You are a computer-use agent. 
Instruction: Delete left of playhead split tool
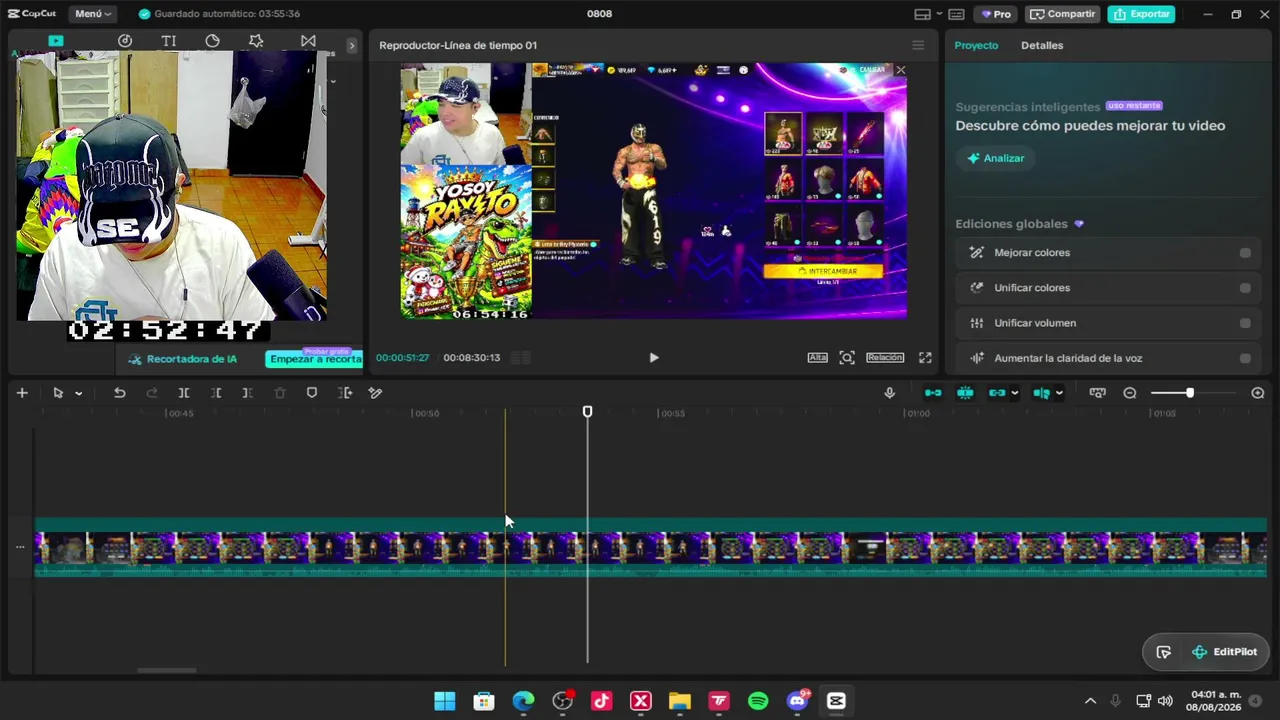pos(216,393)
